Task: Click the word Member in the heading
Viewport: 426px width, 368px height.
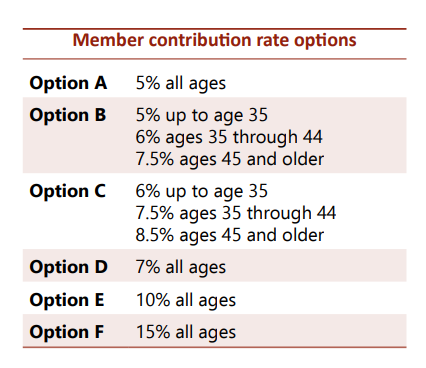Action: 108,40
